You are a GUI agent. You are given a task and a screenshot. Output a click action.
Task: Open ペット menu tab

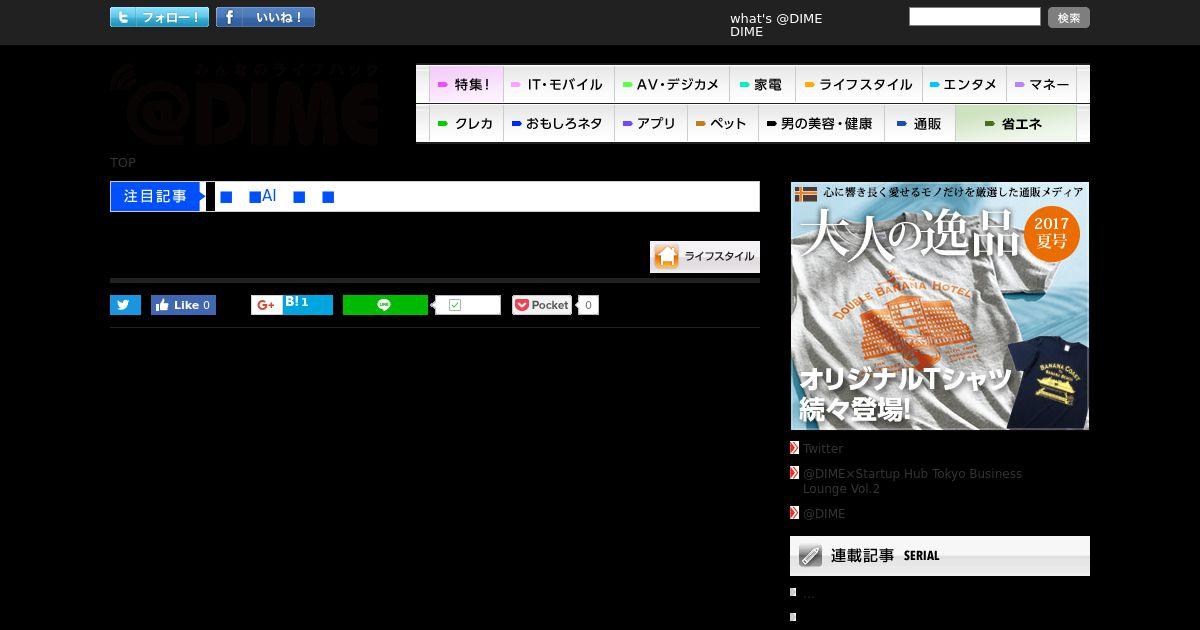(x=722, y=124)
